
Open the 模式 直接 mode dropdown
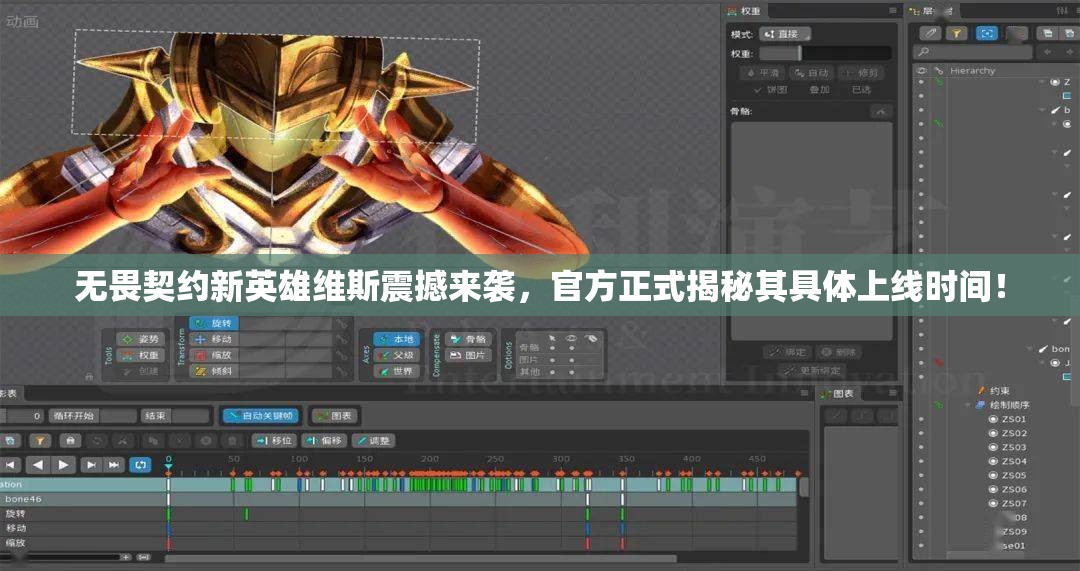785,34
